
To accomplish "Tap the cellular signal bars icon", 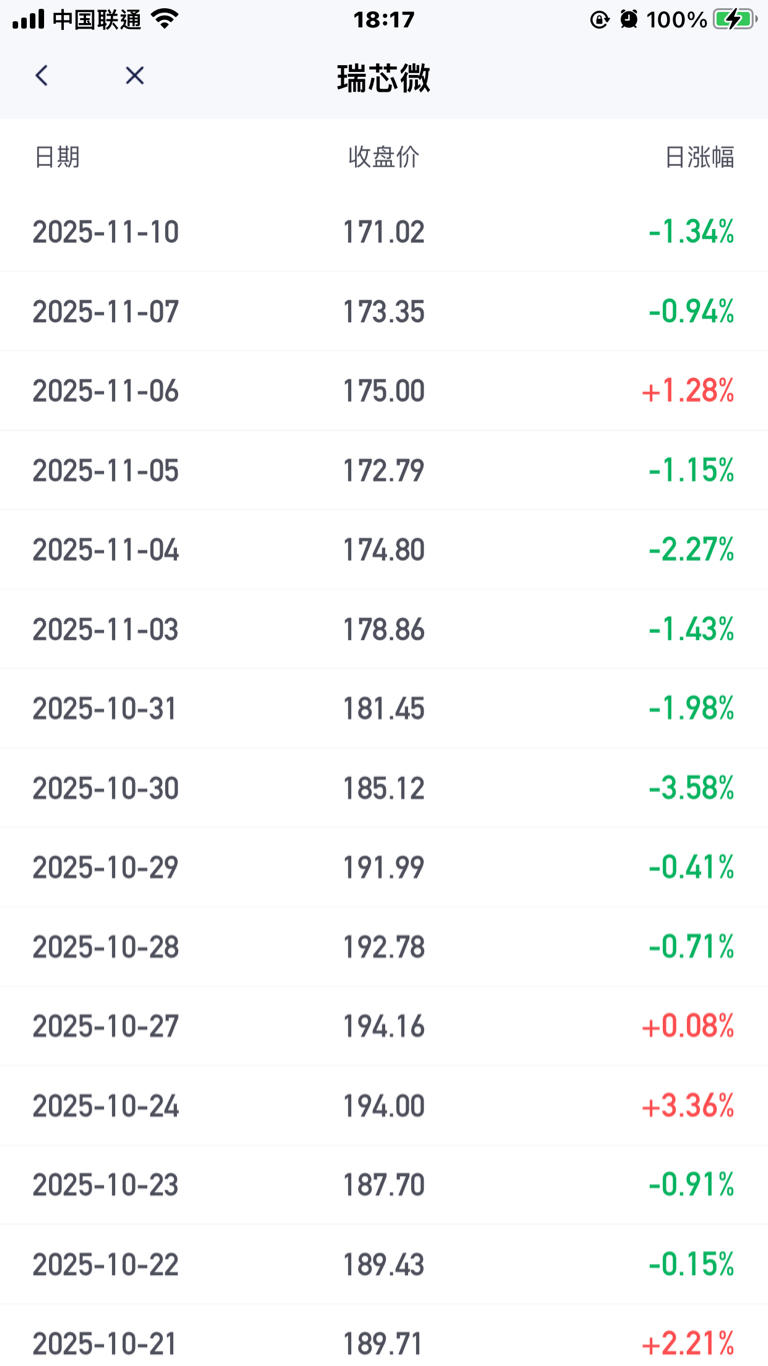I will tap(28, 19).
